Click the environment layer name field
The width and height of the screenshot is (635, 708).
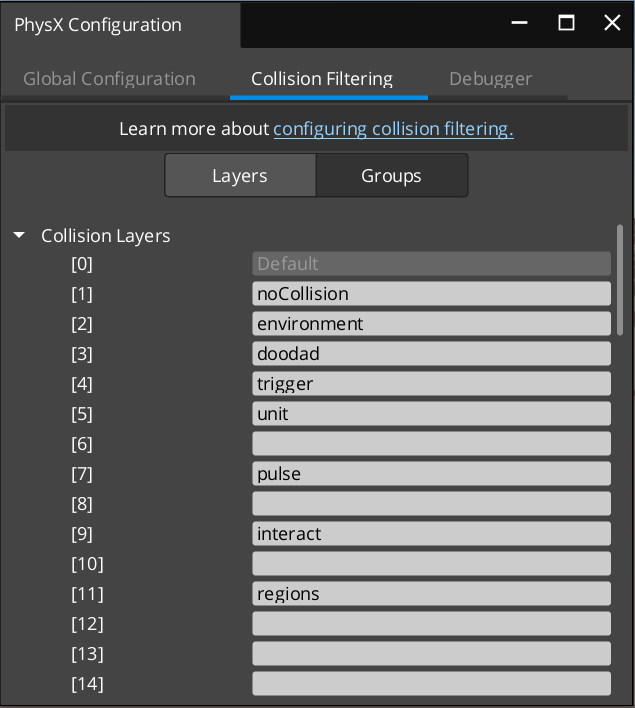click(431, 324)
